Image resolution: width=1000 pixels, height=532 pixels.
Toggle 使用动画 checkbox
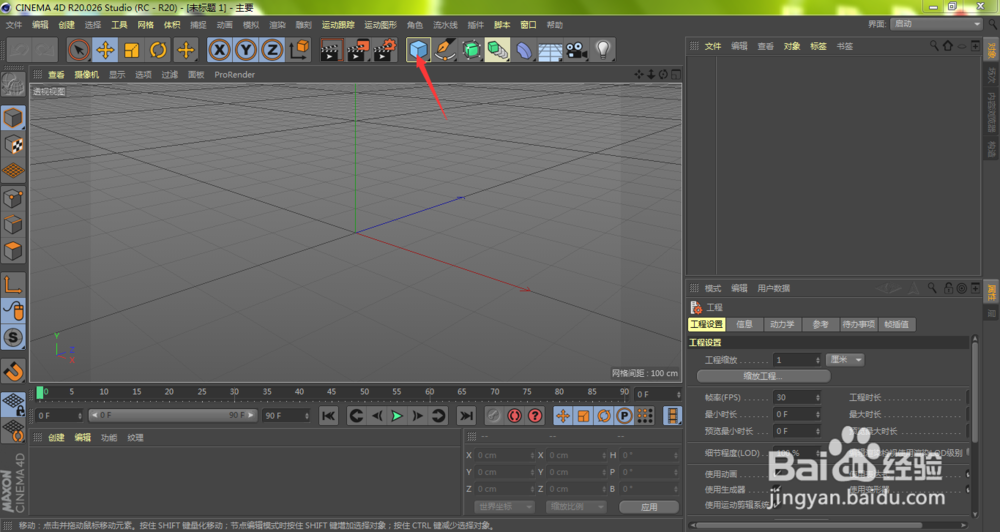tap(777, 473)
